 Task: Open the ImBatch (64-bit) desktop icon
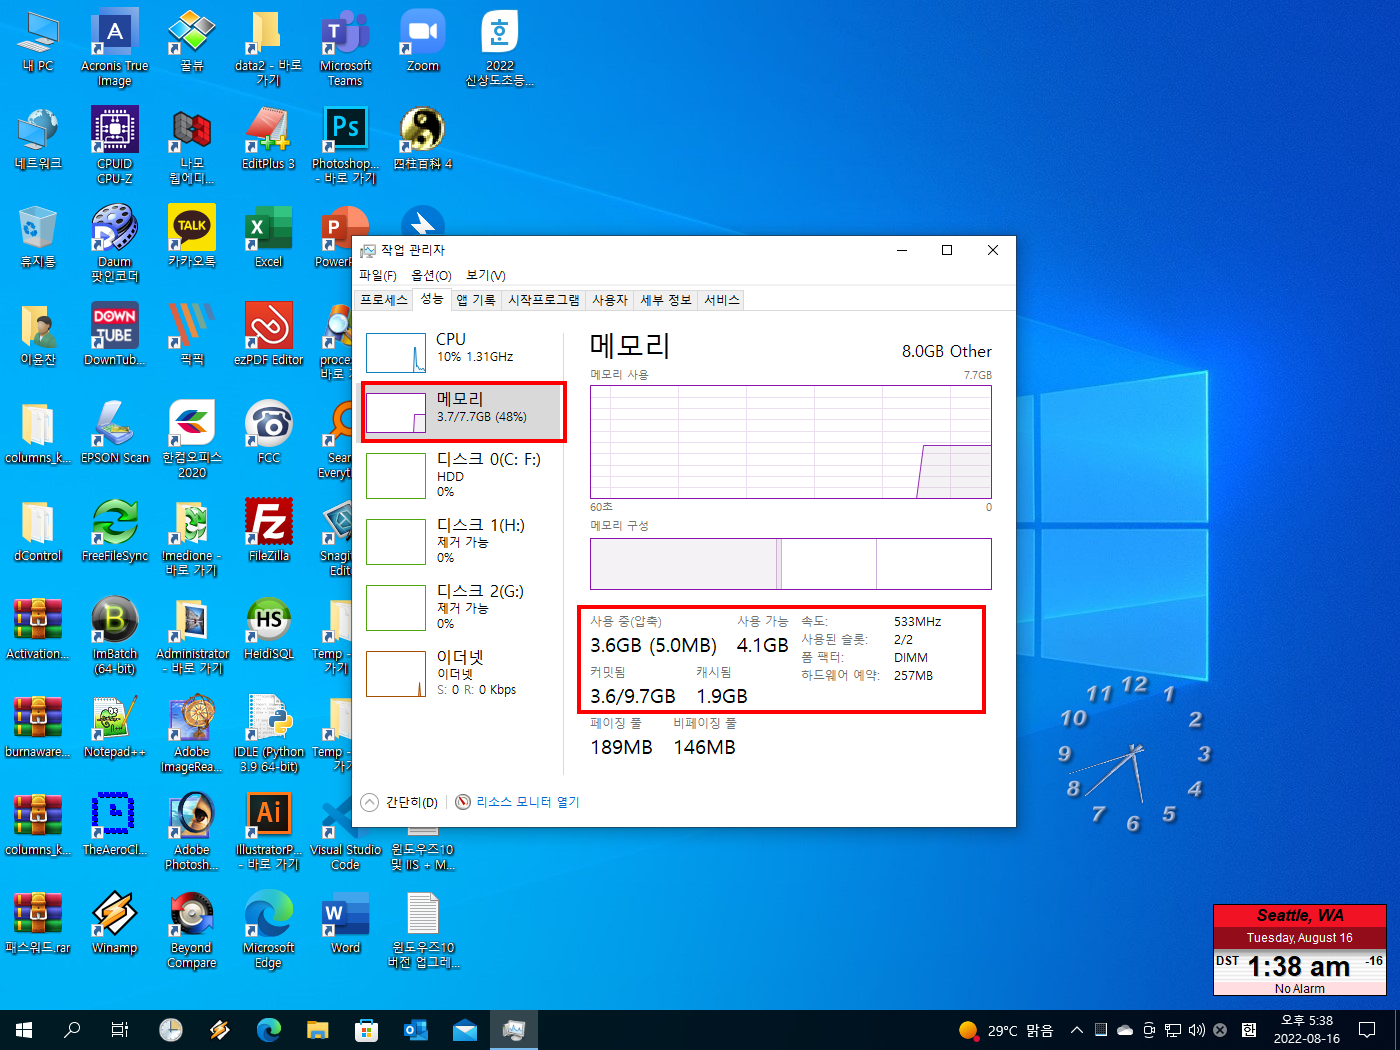(x=115, y=636)
